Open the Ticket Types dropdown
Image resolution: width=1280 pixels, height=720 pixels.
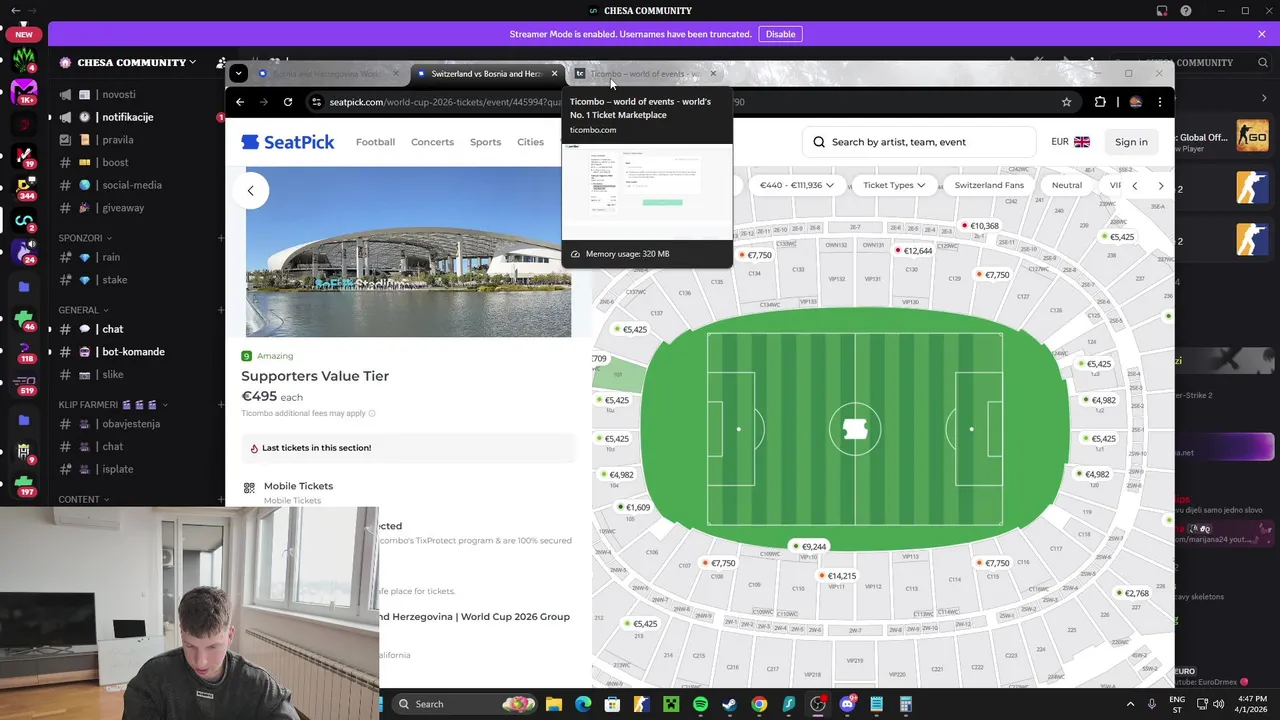(x=894, y=185)
